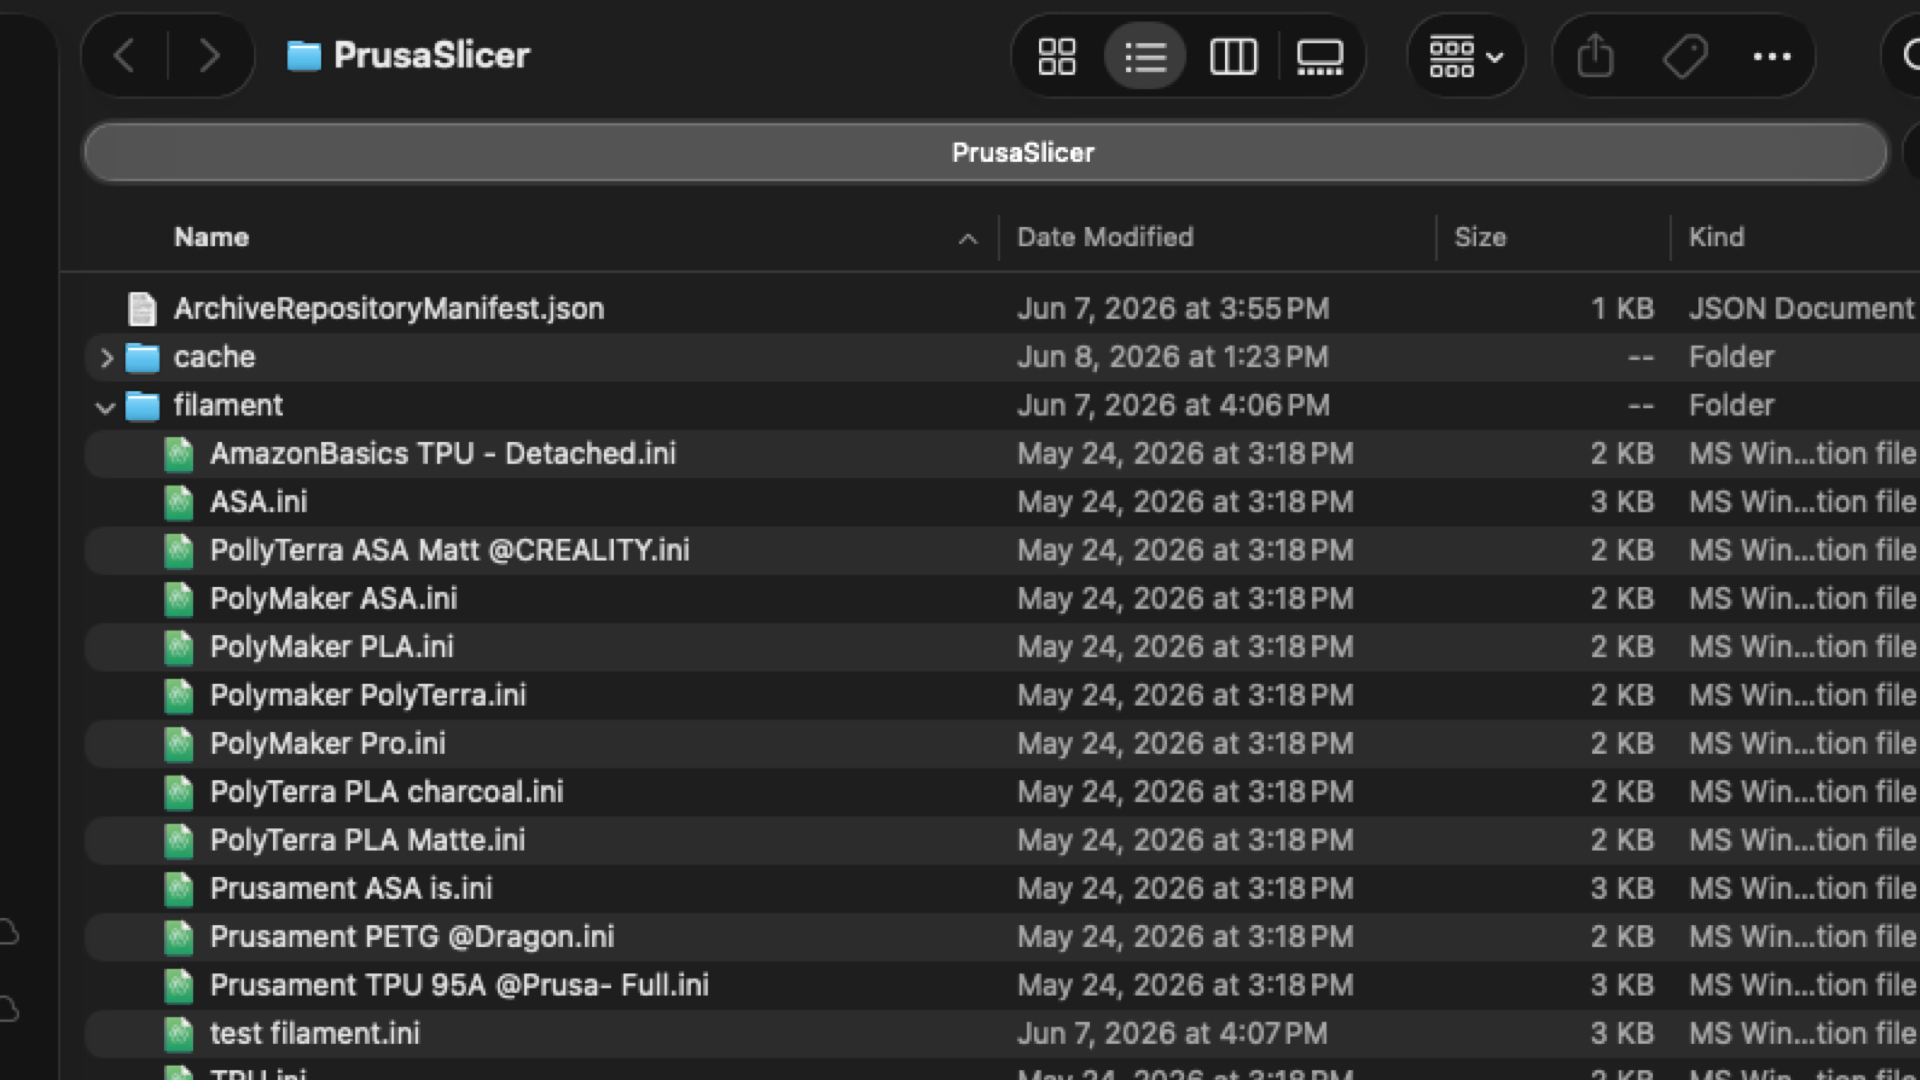Select the PolyTerra PLA charcoal.ini icon
The width and height of the screenshot is (1920, 1080).
point(178,792)
